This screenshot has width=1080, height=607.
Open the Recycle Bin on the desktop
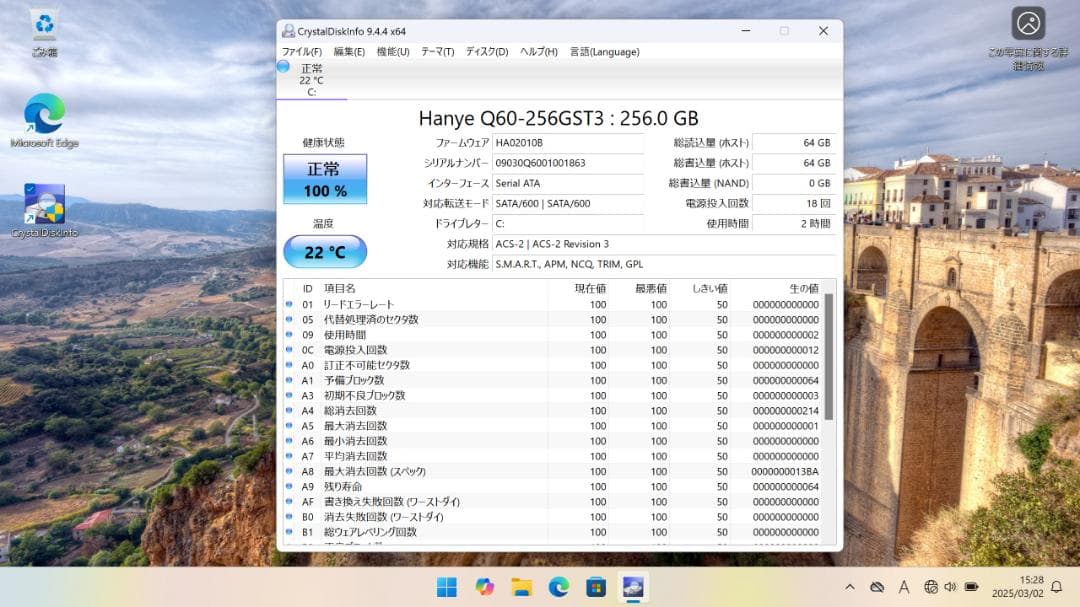(x=42, y=25)
